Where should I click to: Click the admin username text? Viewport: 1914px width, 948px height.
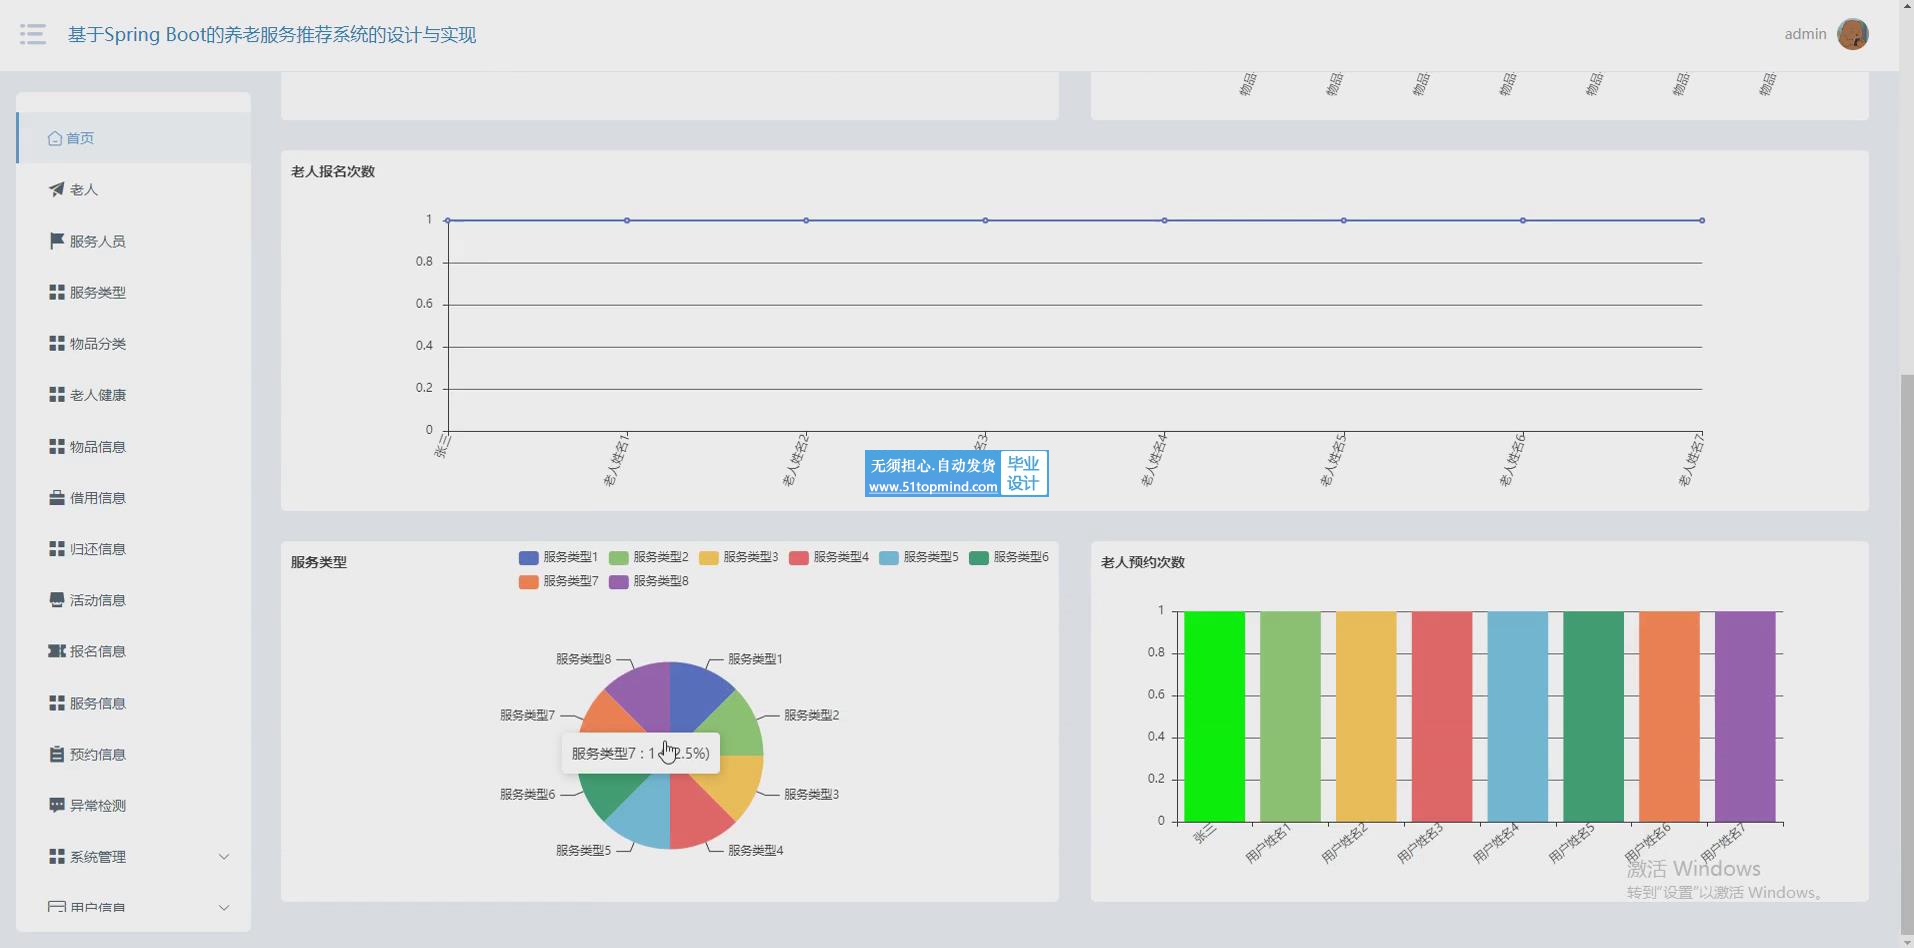[1805, 34]
